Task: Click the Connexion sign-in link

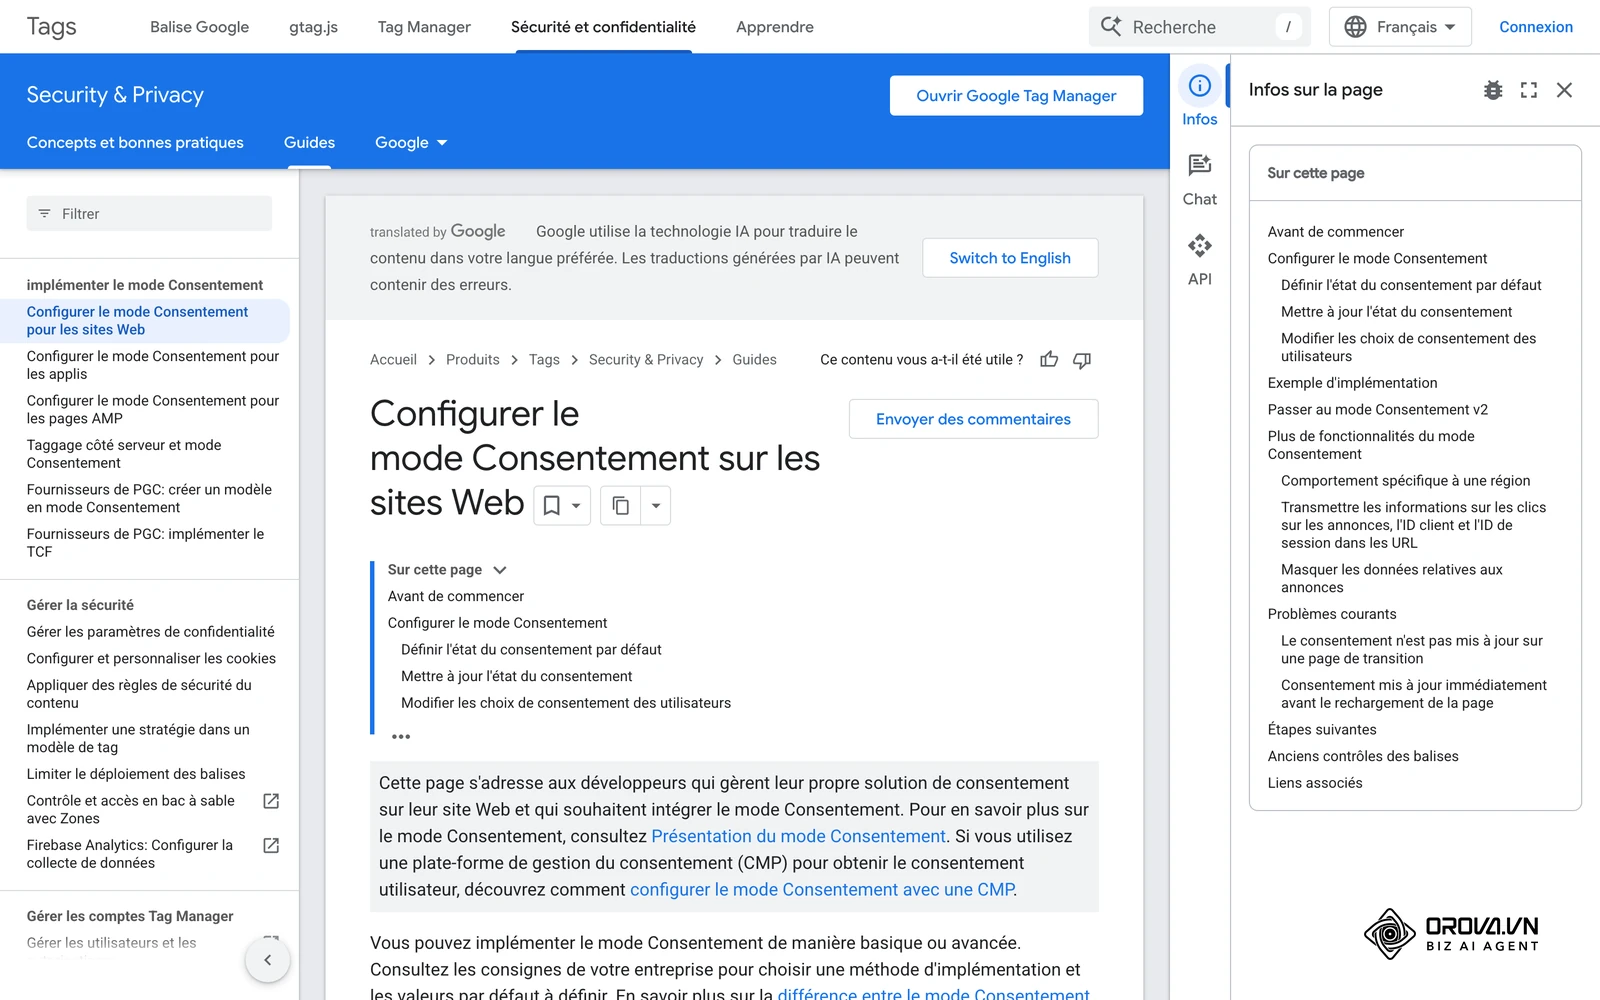Action: 1536,27
